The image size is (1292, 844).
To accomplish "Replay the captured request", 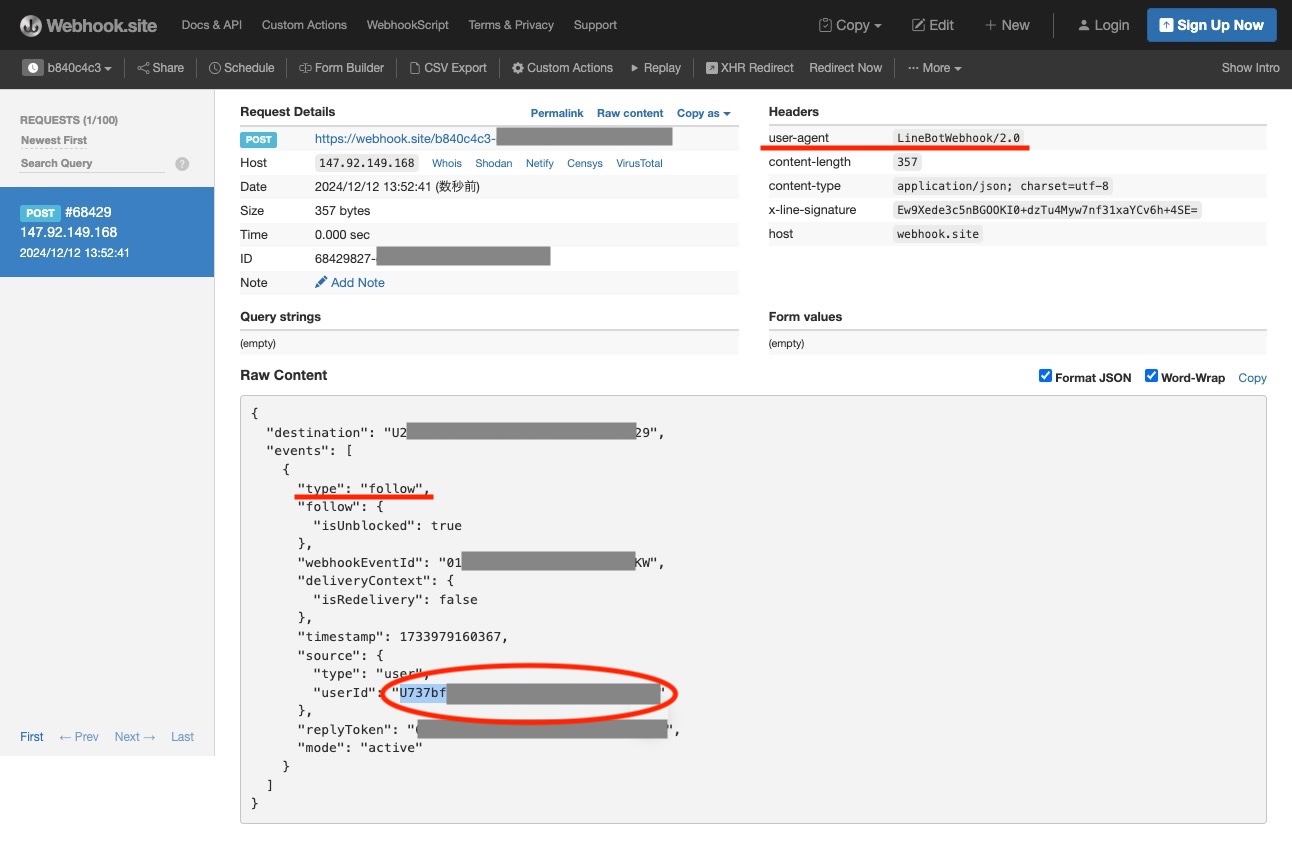I will pos(655,67).
